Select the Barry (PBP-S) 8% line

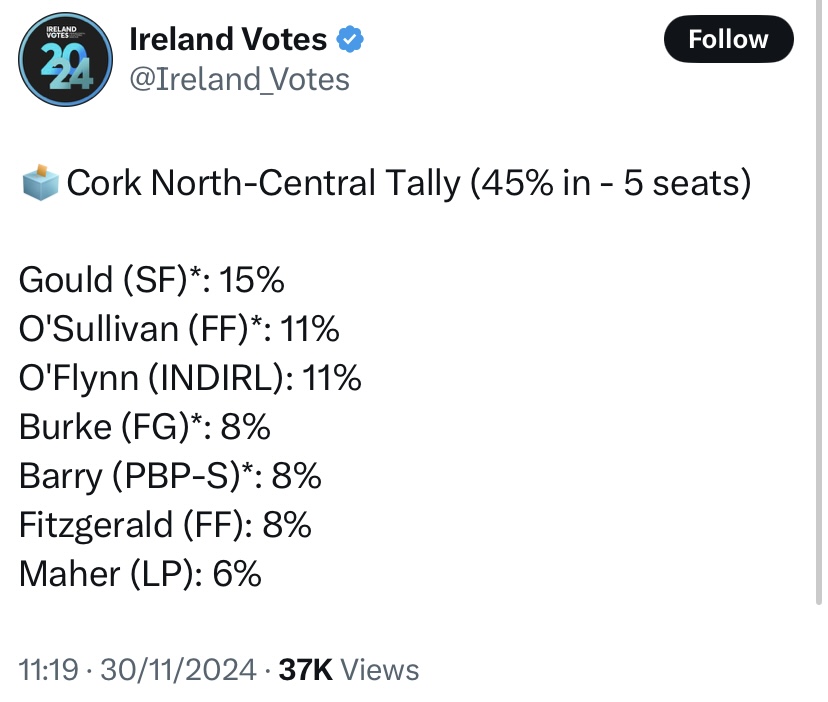pyautogui.click(x=170, y=476)
